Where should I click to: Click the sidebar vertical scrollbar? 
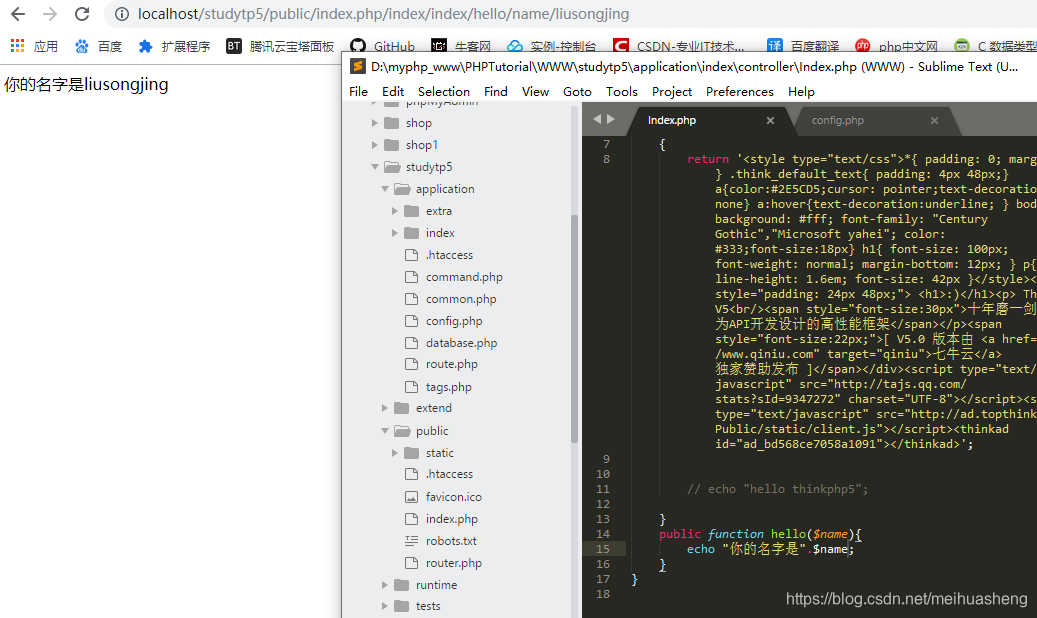coord(574,328)
